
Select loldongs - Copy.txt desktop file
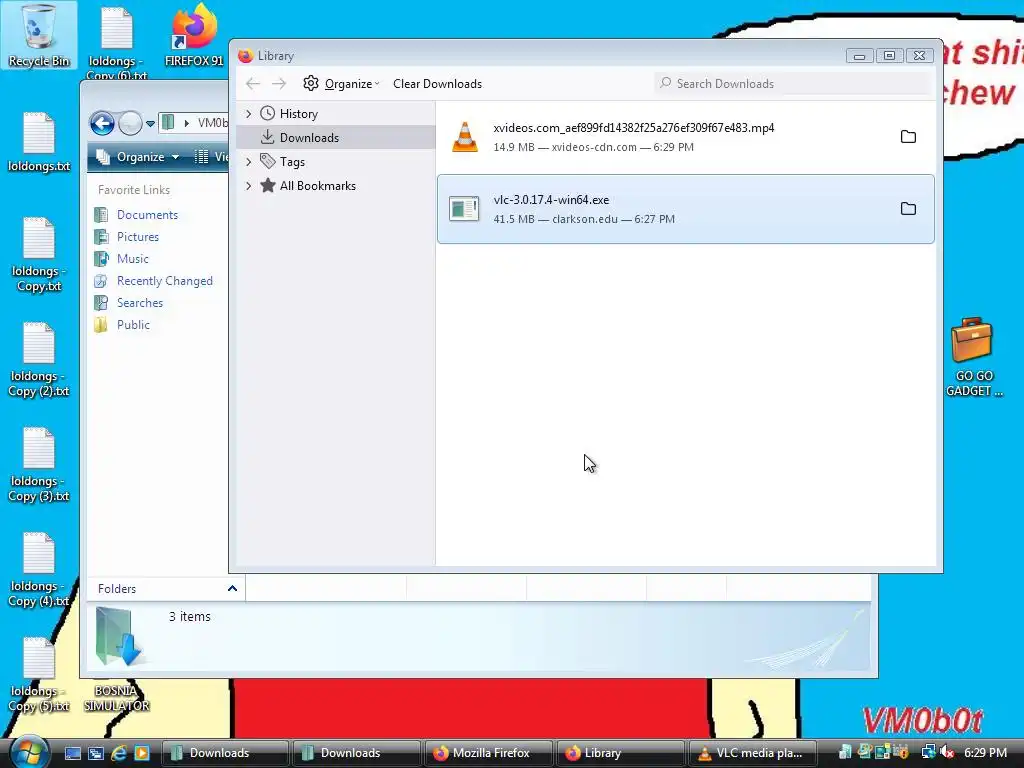click(39, 255)
